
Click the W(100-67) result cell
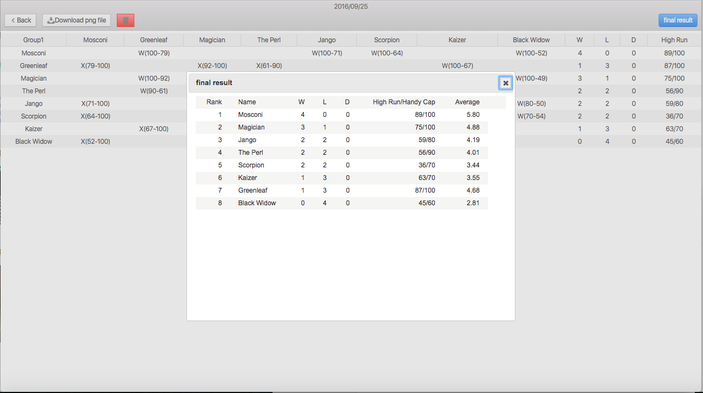pos(457,65)
